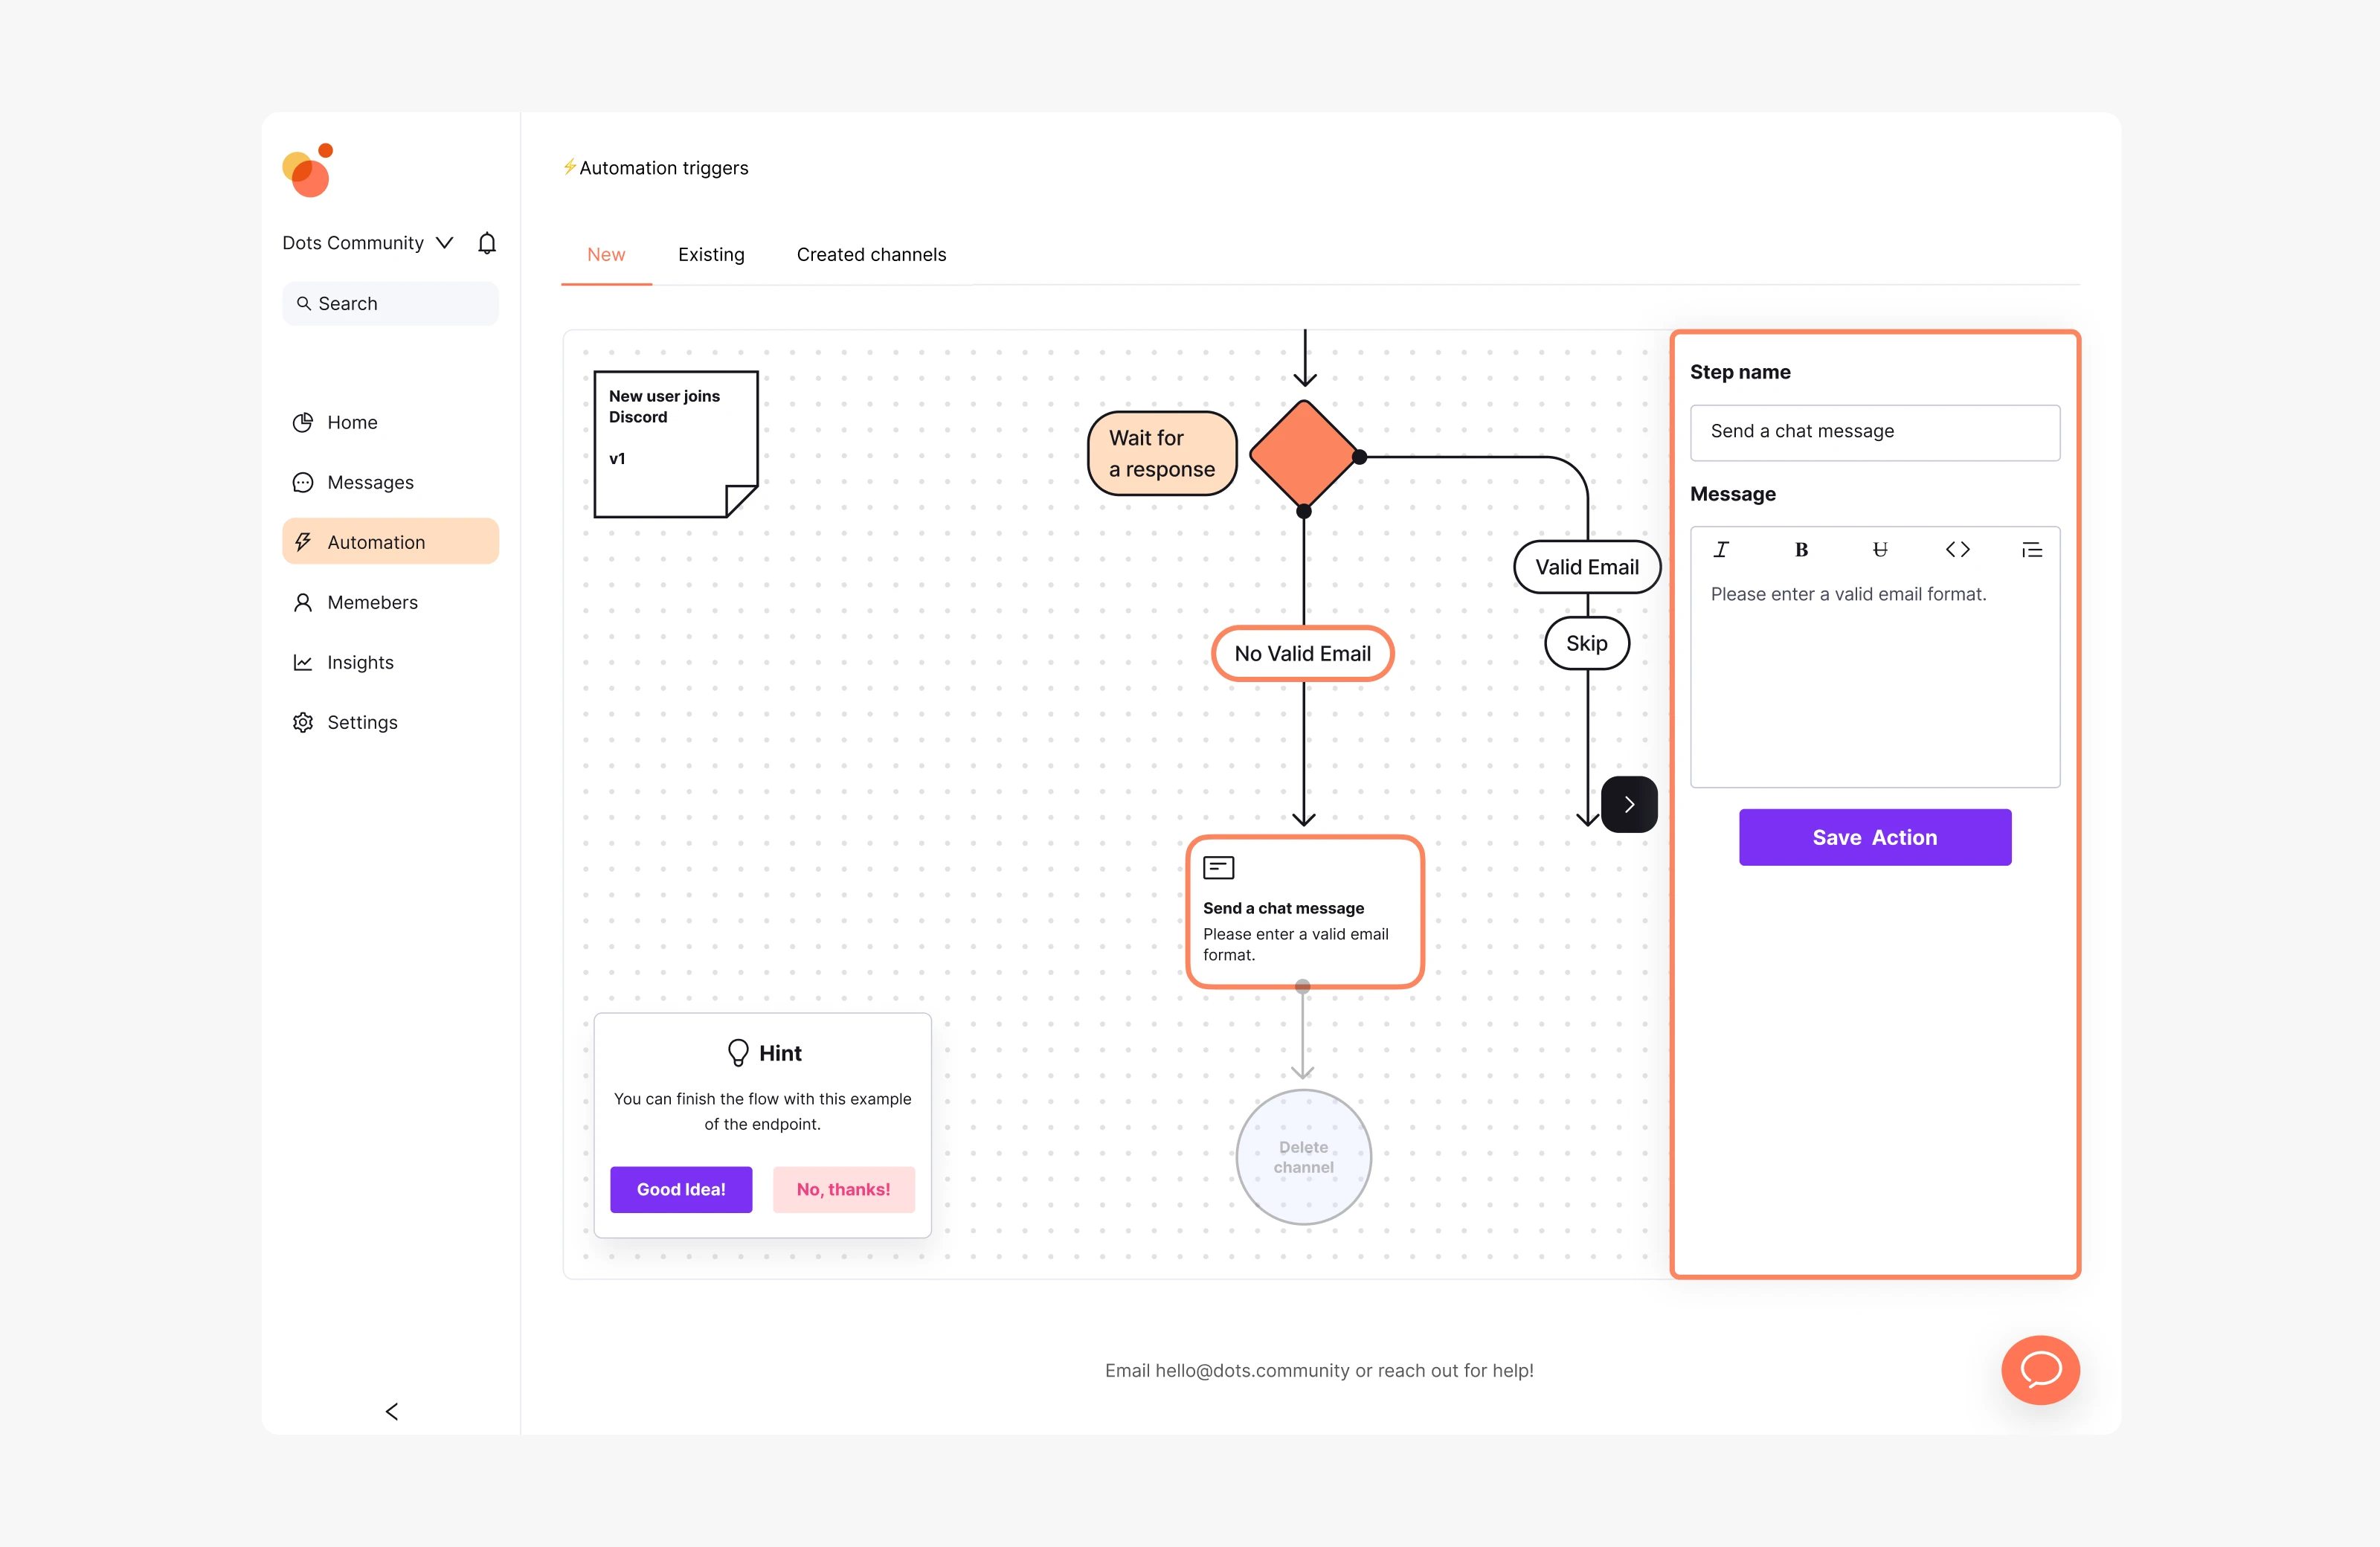
Task: Select the Wait for a response node
Action: (1162, 453)
